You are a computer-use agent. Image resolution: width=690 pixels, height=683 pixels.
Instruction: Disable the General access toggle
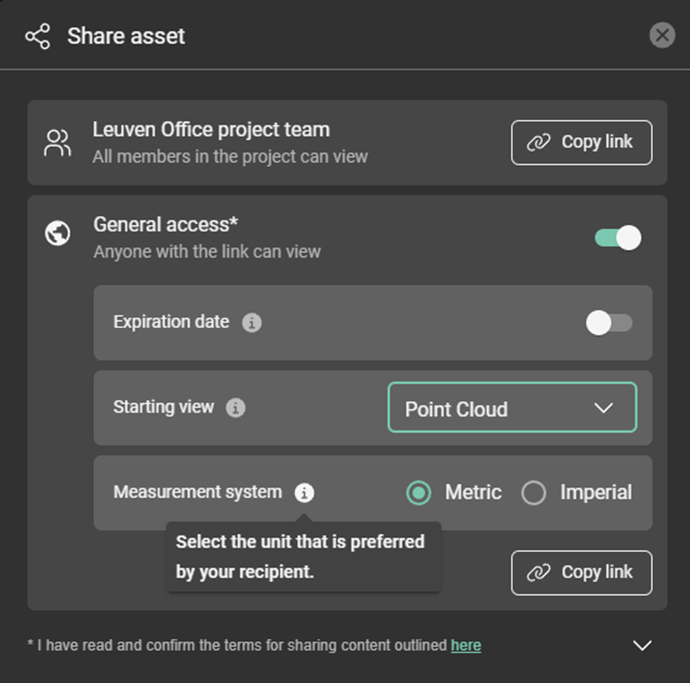617,238
